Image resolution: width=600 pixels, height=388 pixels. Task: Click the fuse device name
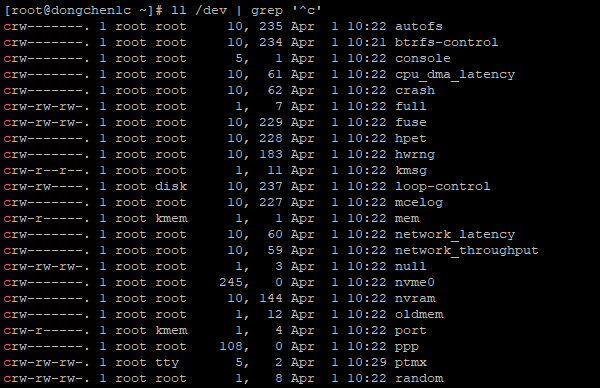[411, 122]
